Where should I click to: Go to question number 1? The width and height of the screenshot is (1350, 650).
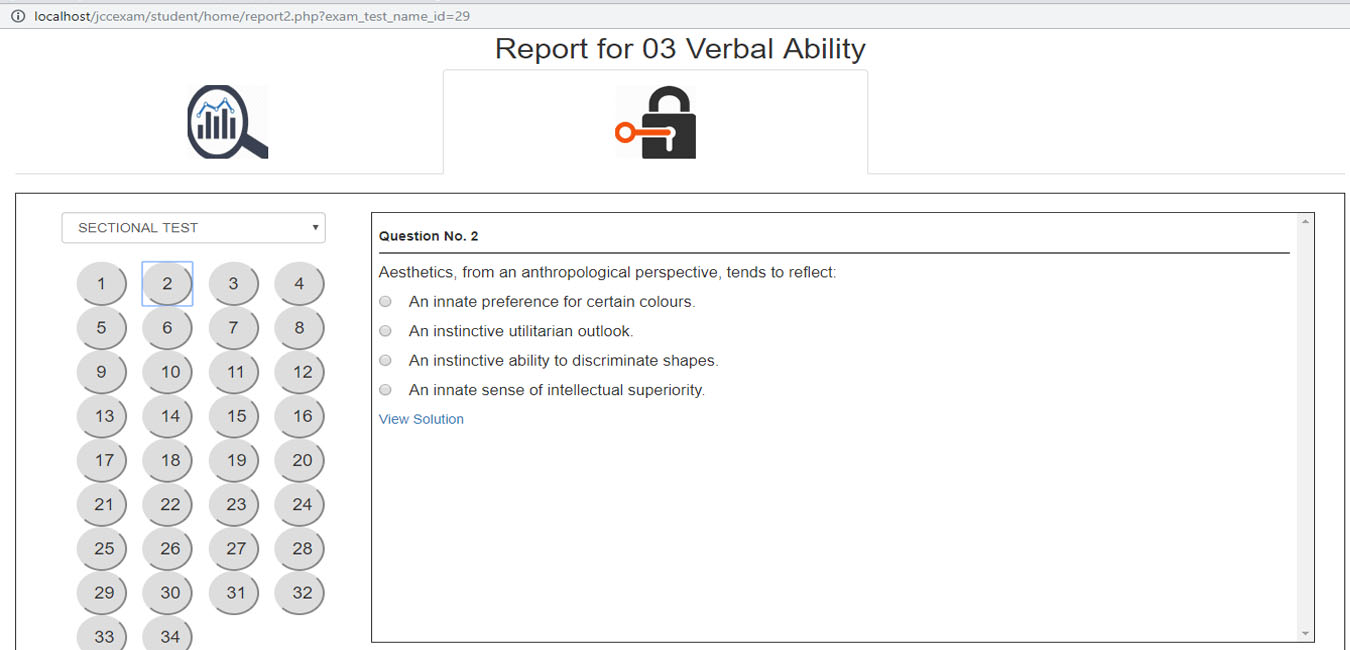[101, 284]
